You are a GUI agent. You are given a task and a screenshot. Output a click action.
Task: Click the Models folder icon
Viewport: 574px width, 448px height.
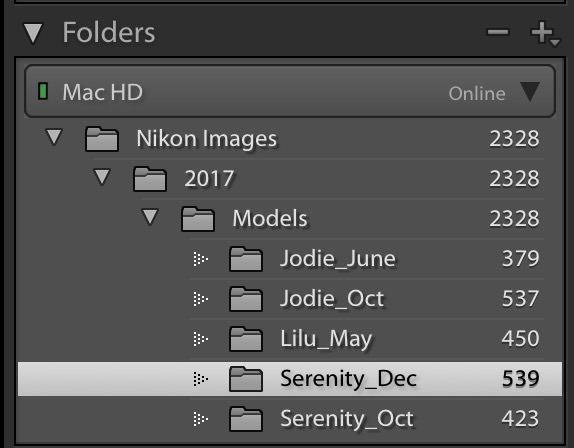(x=198, y=219)
